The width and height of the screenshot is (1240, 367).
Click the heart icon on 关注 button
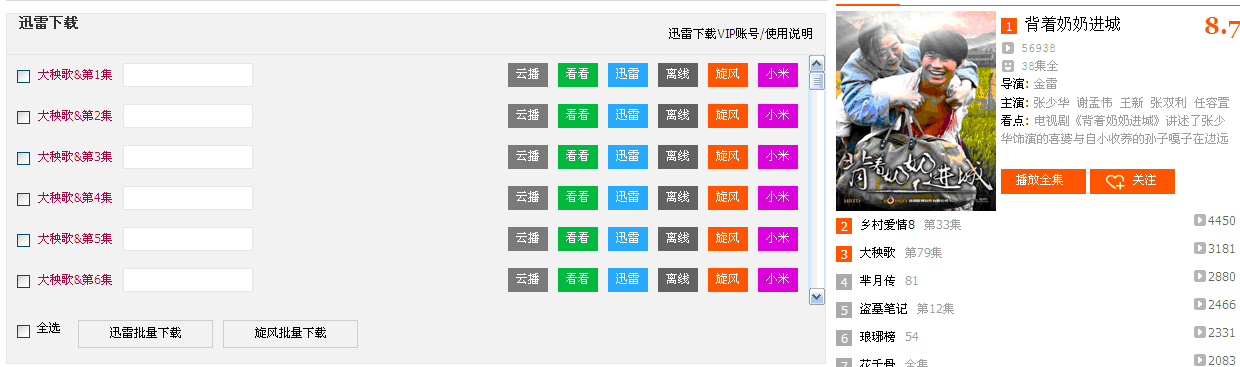point(1115,181)
